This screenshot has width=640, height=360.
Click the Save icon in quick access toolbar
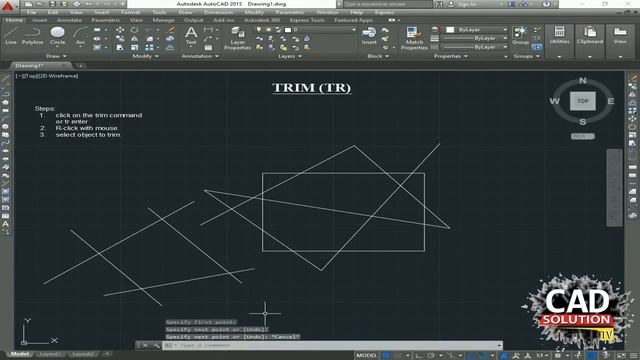(x=53, y=4)
